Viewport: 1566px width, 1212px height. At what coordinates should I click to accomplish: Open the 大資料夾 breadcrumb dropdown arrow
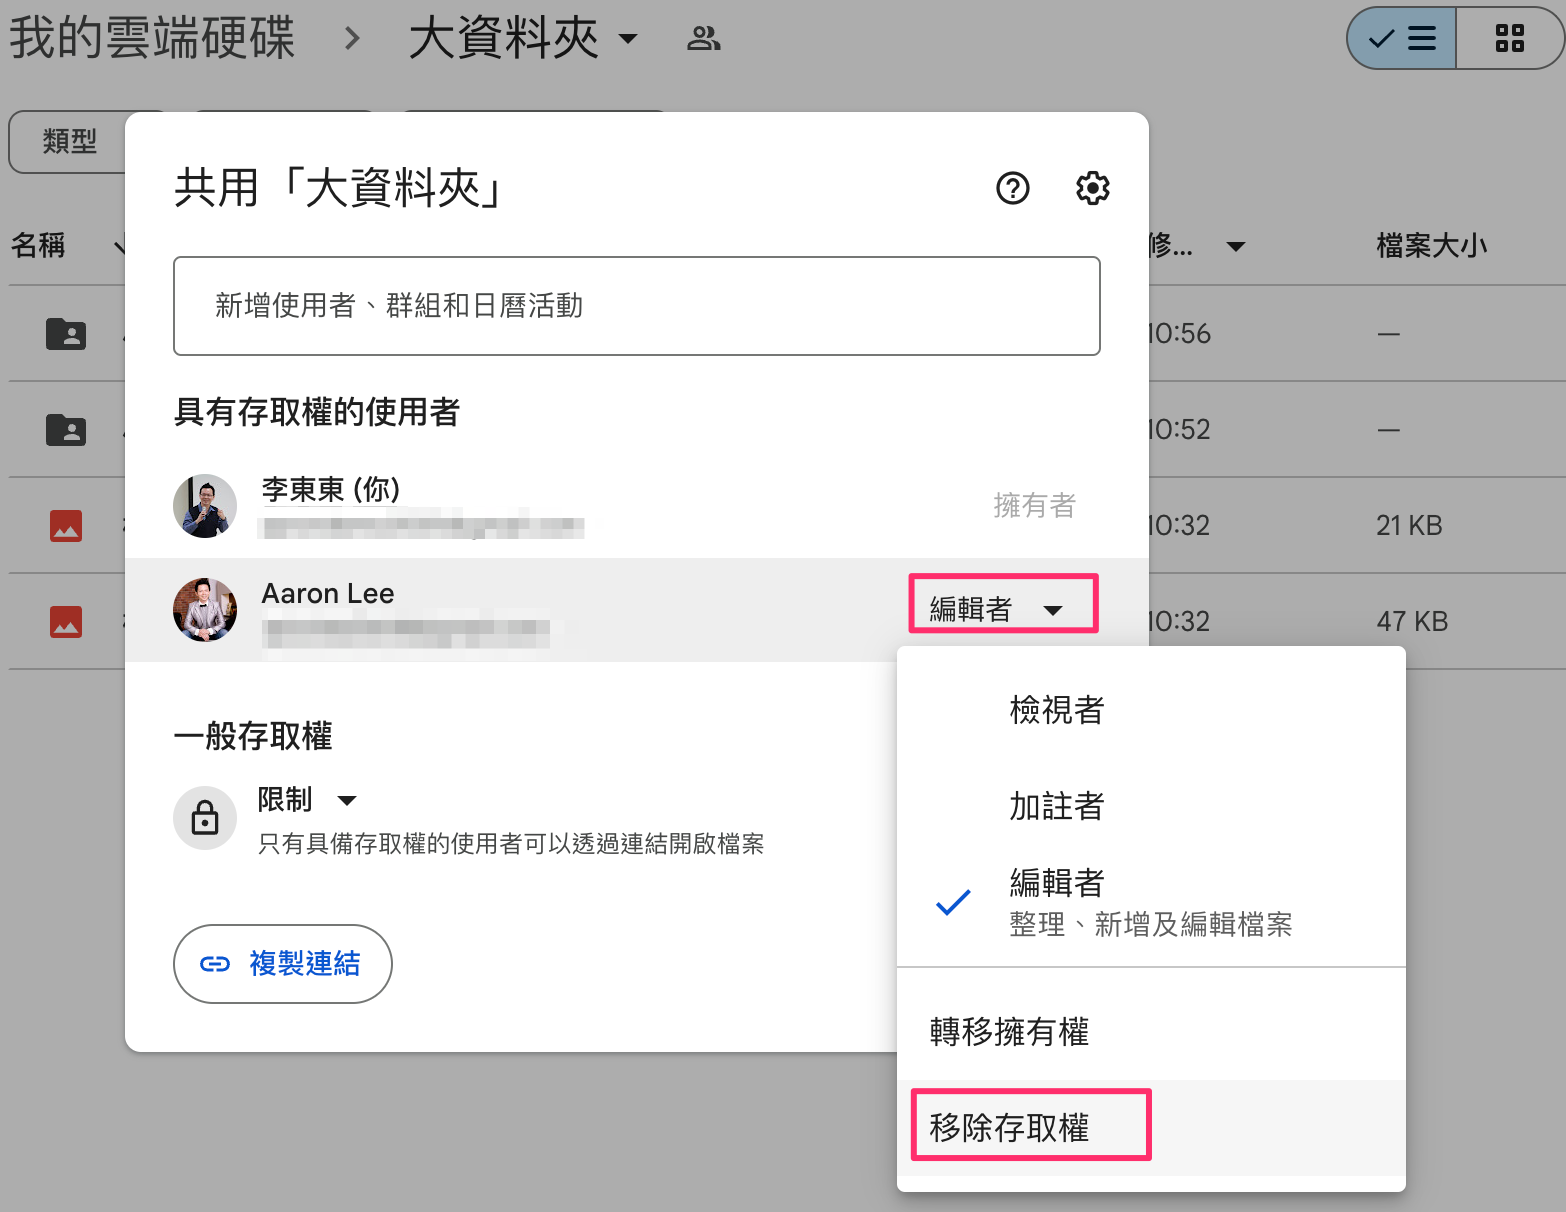click(628, 39)
